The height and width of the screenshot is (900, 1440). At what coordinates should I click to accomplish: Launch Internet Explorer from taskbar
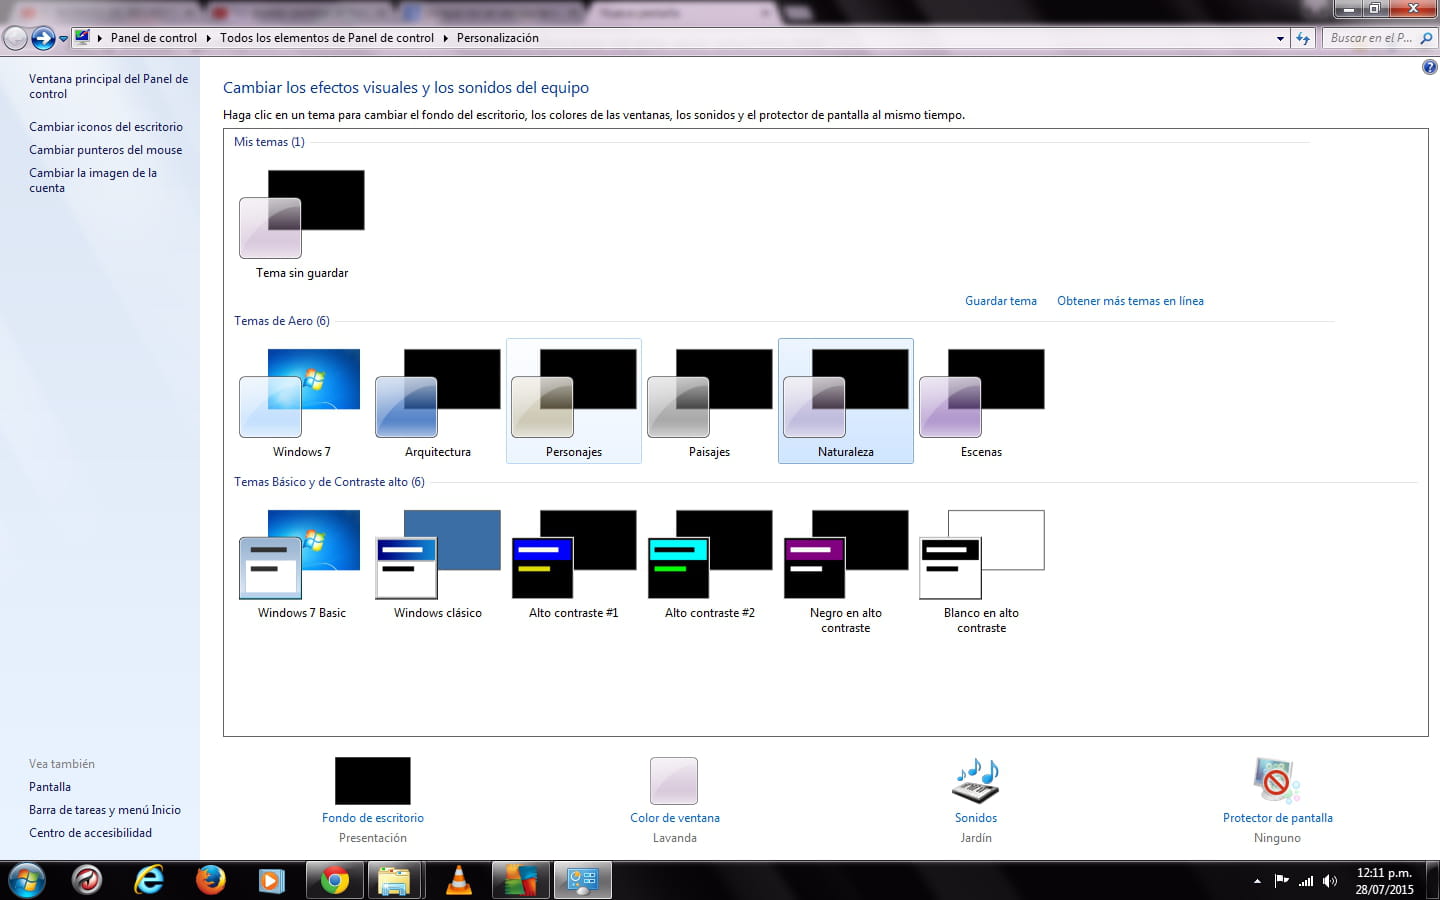click(x=149, y=880)
